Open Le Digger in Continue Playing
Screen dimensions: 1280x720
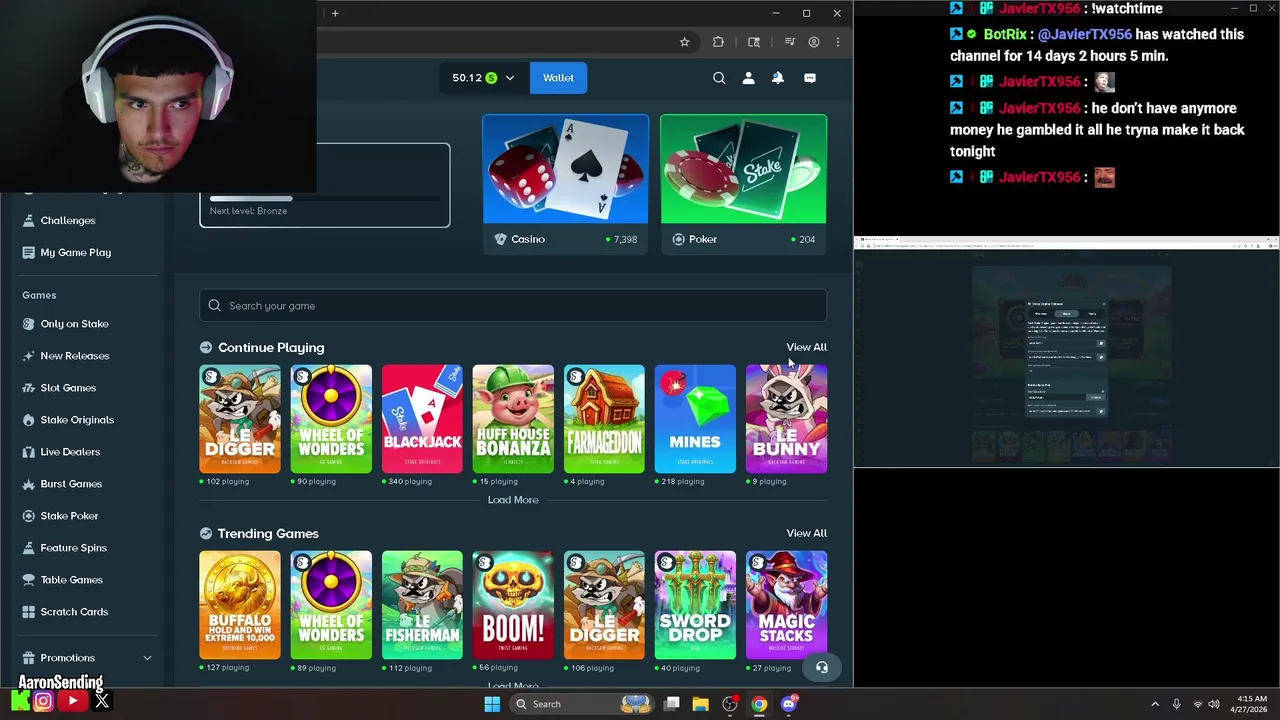[240, 419]
